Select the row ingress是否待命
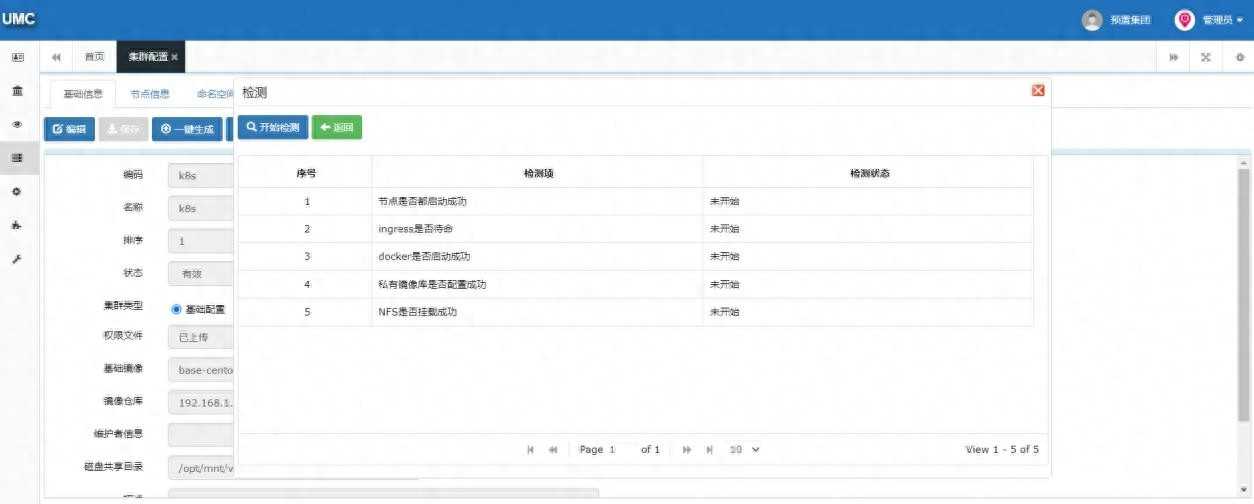This screenshot has width=1254, height=504. (636, 229)
